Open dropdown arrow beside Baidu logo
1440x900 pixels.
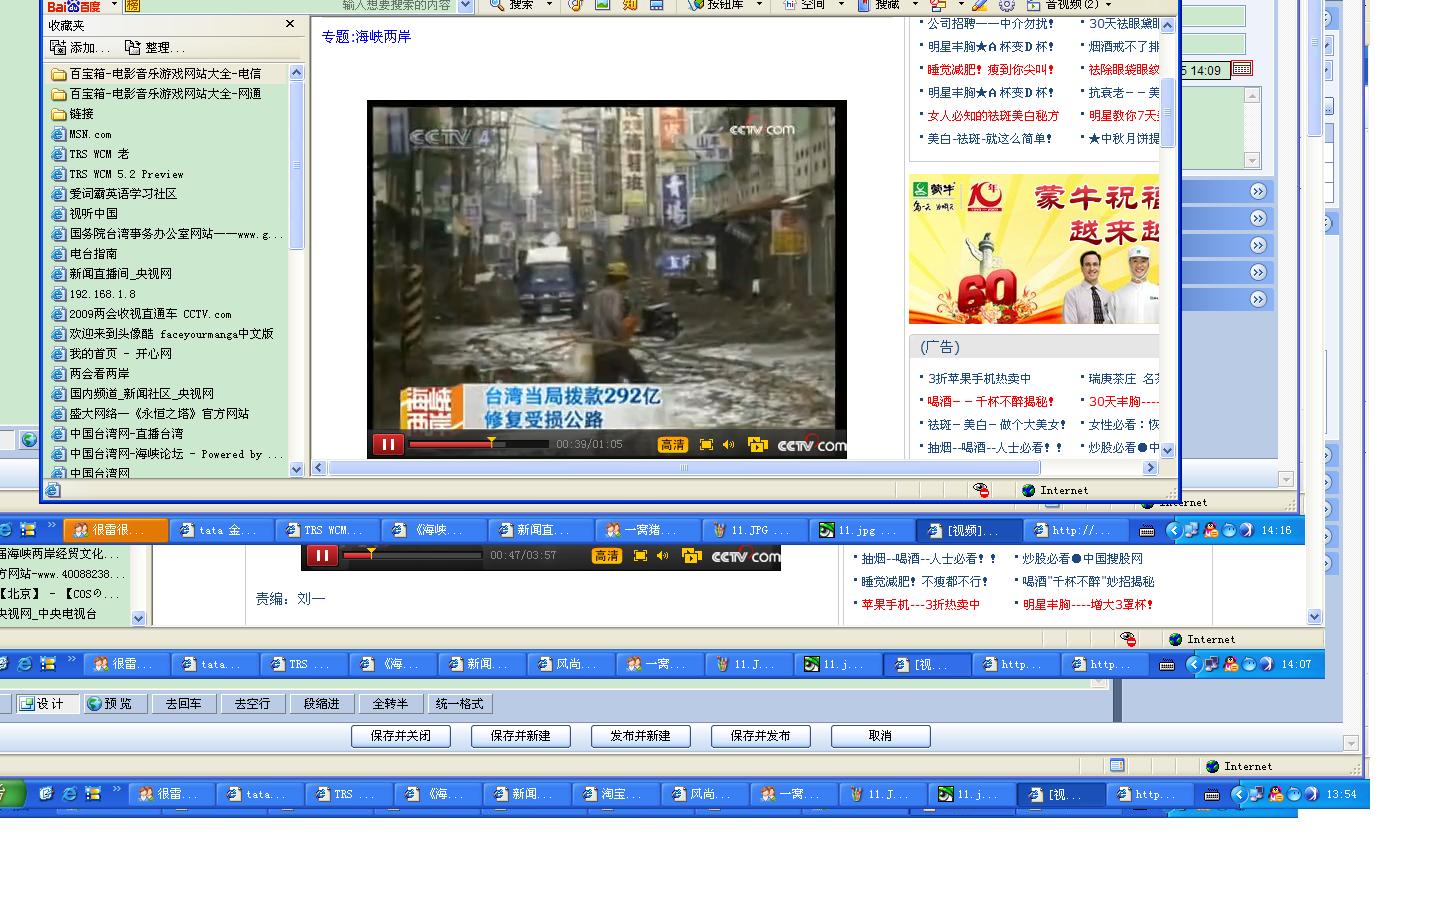coord(114,5)
